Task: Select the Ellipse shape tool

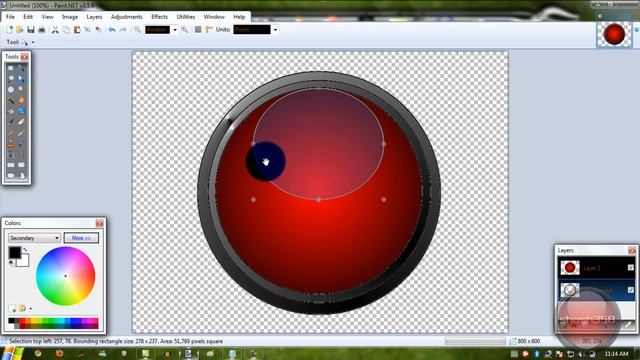Action: point(11,176)
